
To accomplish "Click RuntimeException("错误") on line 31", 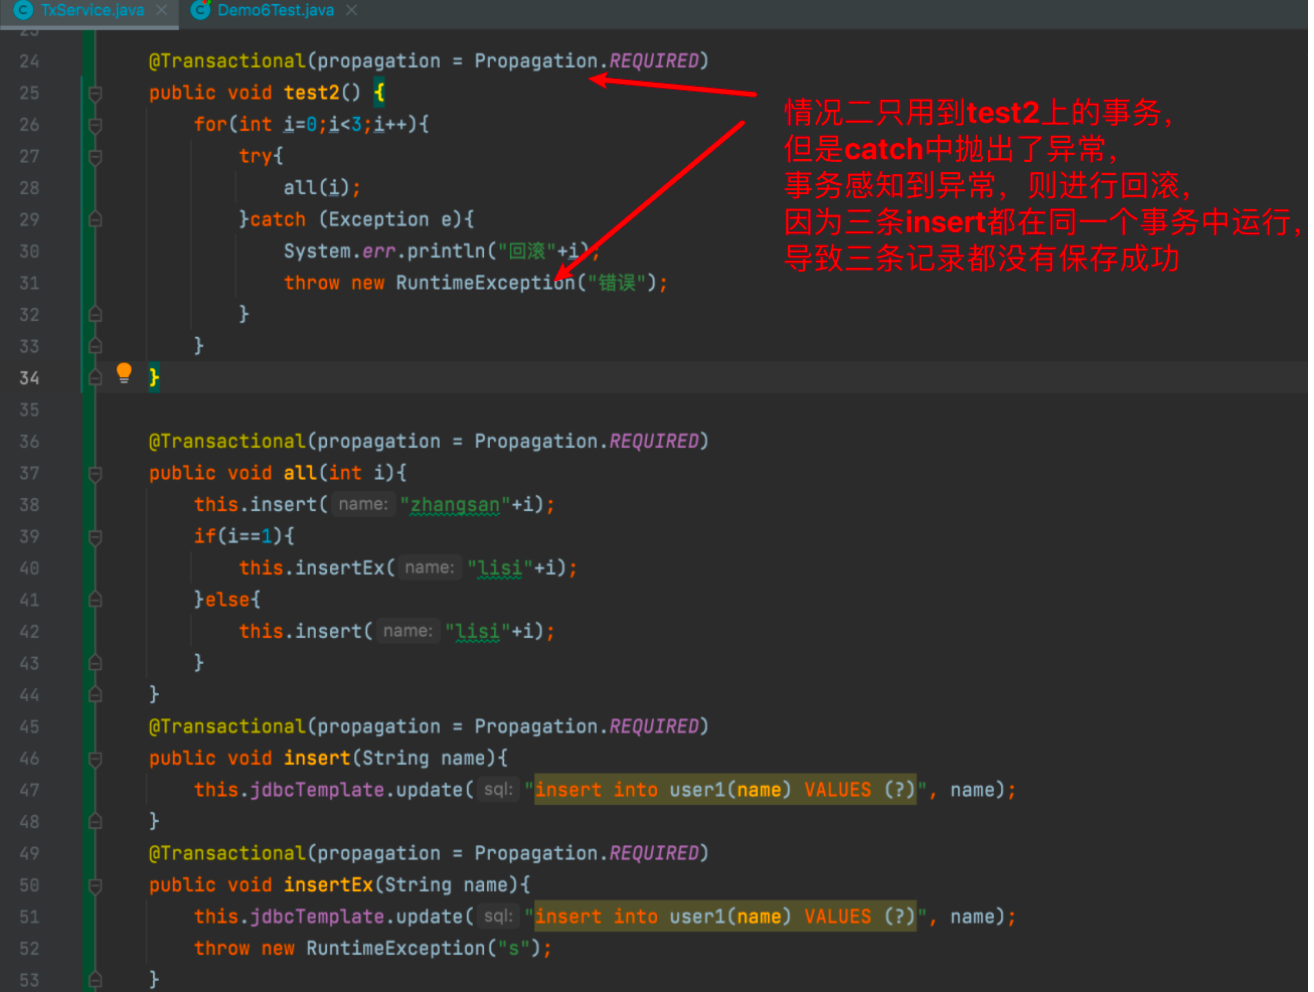I will click(x=526, y=283).
